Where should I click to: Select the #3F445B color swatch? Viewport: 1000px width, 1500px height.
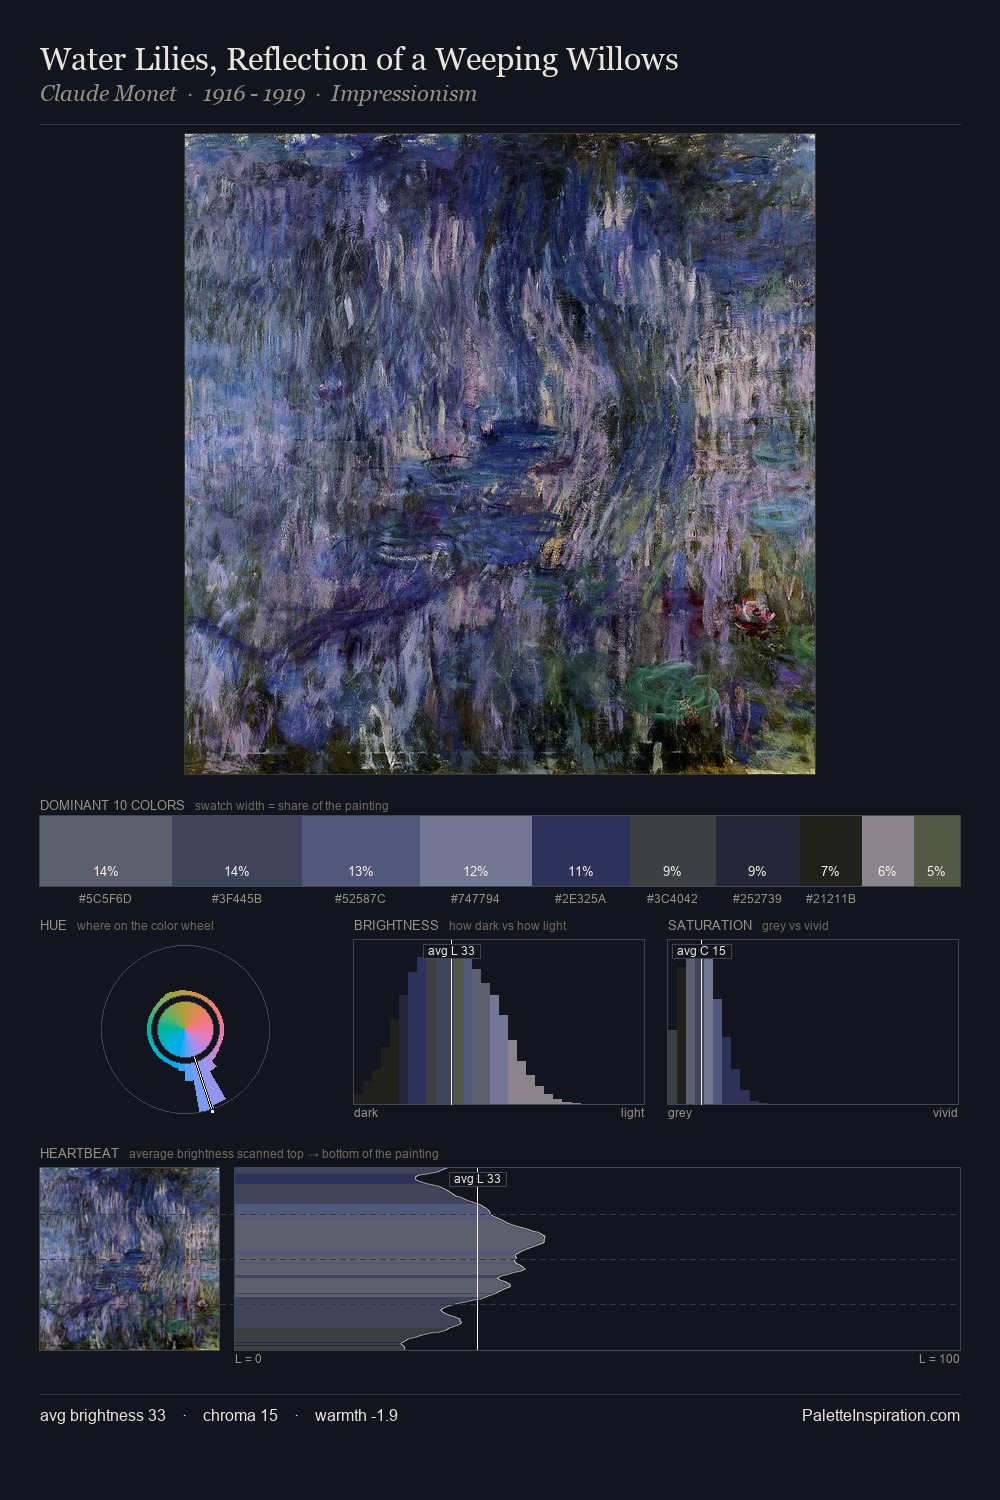[236, 851]
